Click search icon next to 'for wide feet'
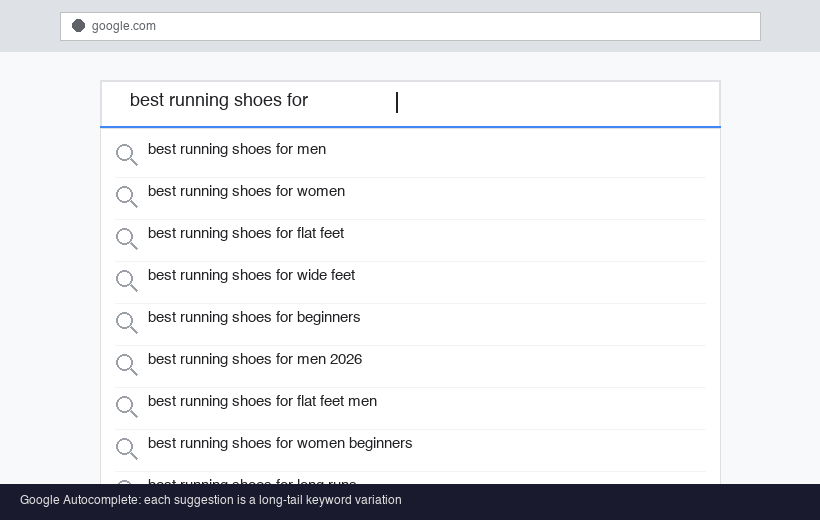This screenshot has height=520, width=820. (x=127, y=281)
